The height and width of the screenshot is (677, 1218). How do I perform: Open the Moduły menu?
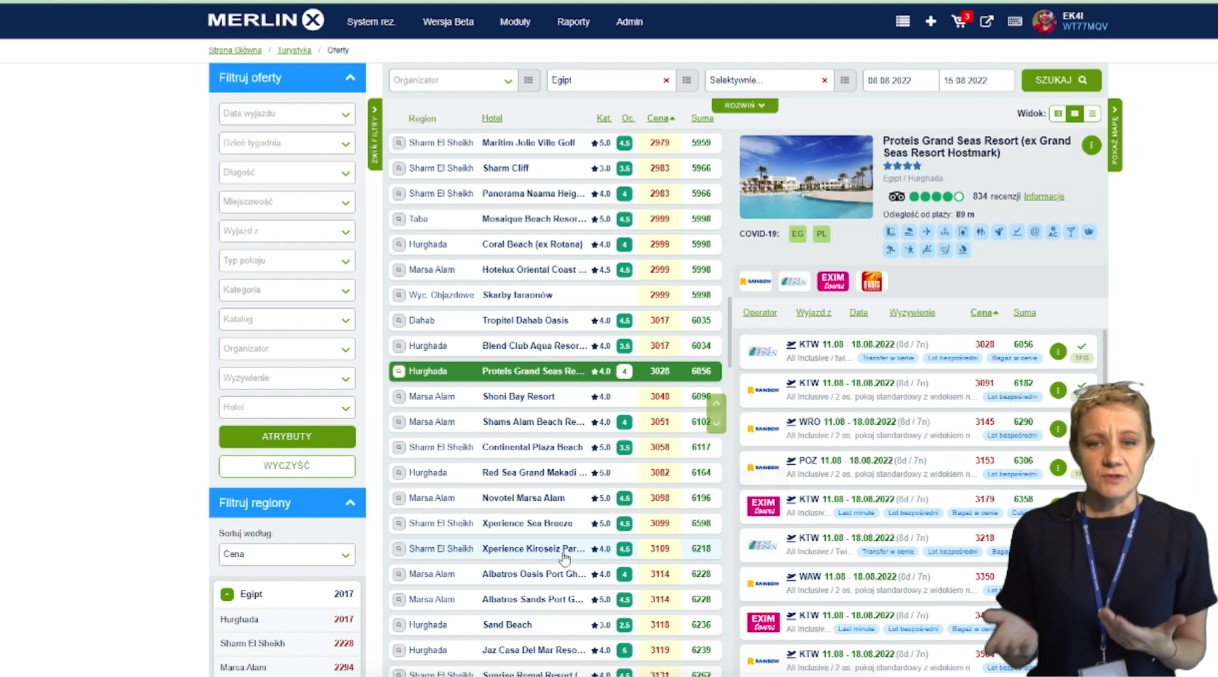(x=515, y=21)
